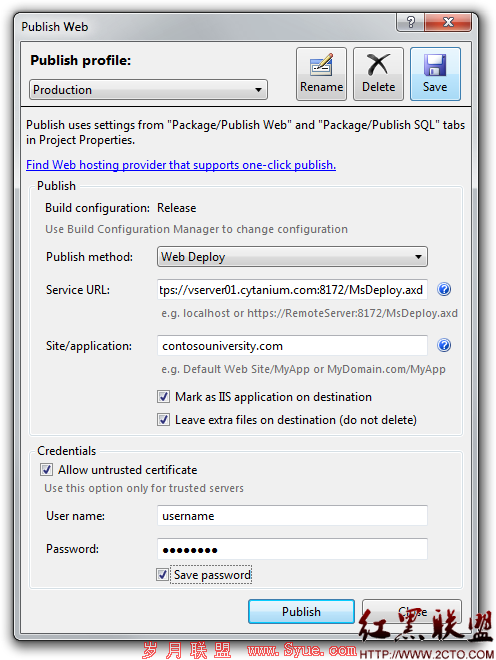
Task: Click the Password label
Action: click(72, 549)
